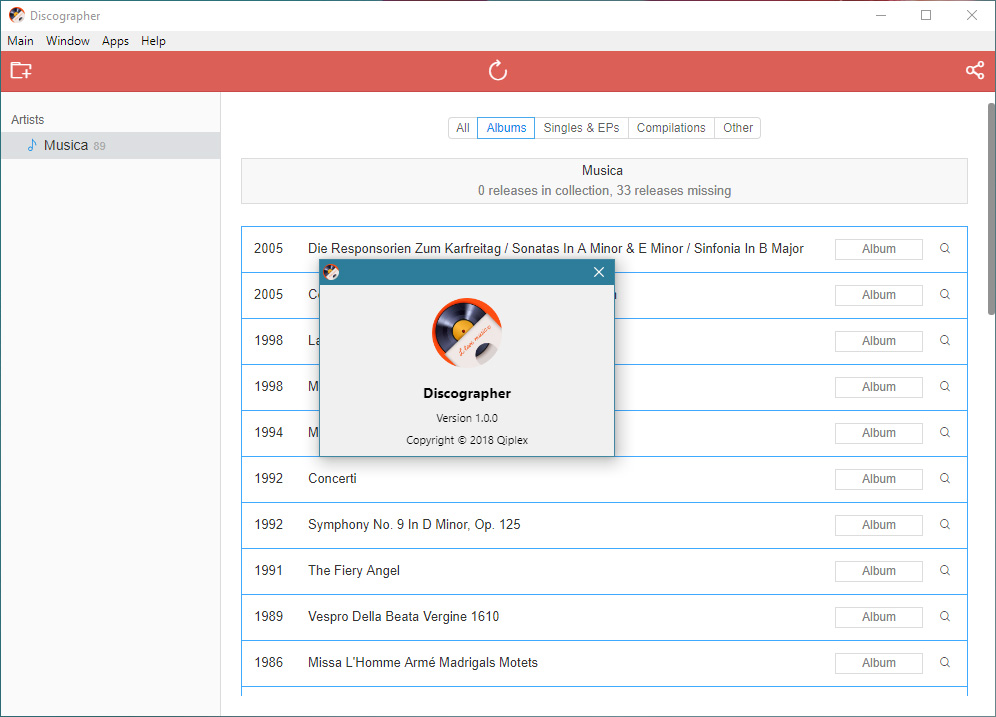This screenshot has width=996, height=717.
Task: Click the Discographer vinyl logo in dialog
Action: [x=467, y=332]
